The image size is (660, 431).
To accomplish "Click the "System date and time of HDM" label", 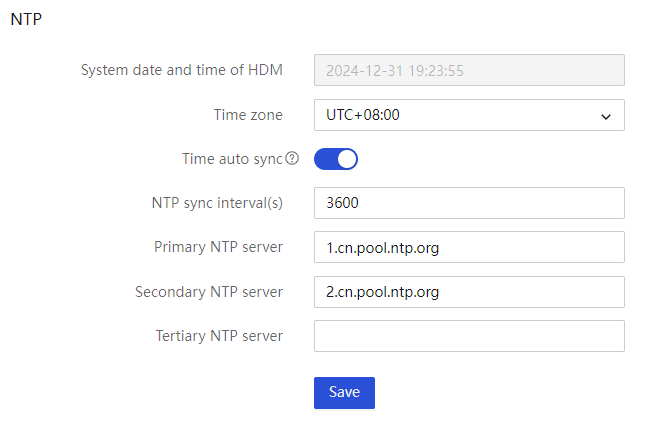I will tap(181, 70).
